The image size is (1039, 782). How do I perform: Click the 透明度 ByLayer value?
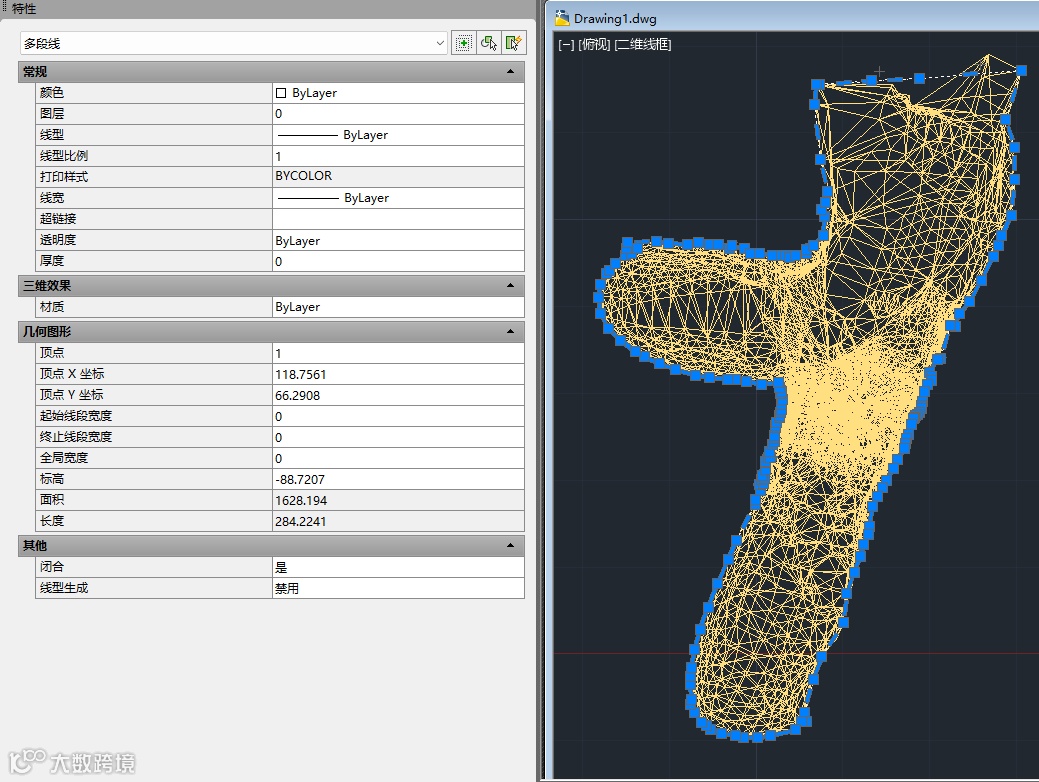tap(398, 240)
